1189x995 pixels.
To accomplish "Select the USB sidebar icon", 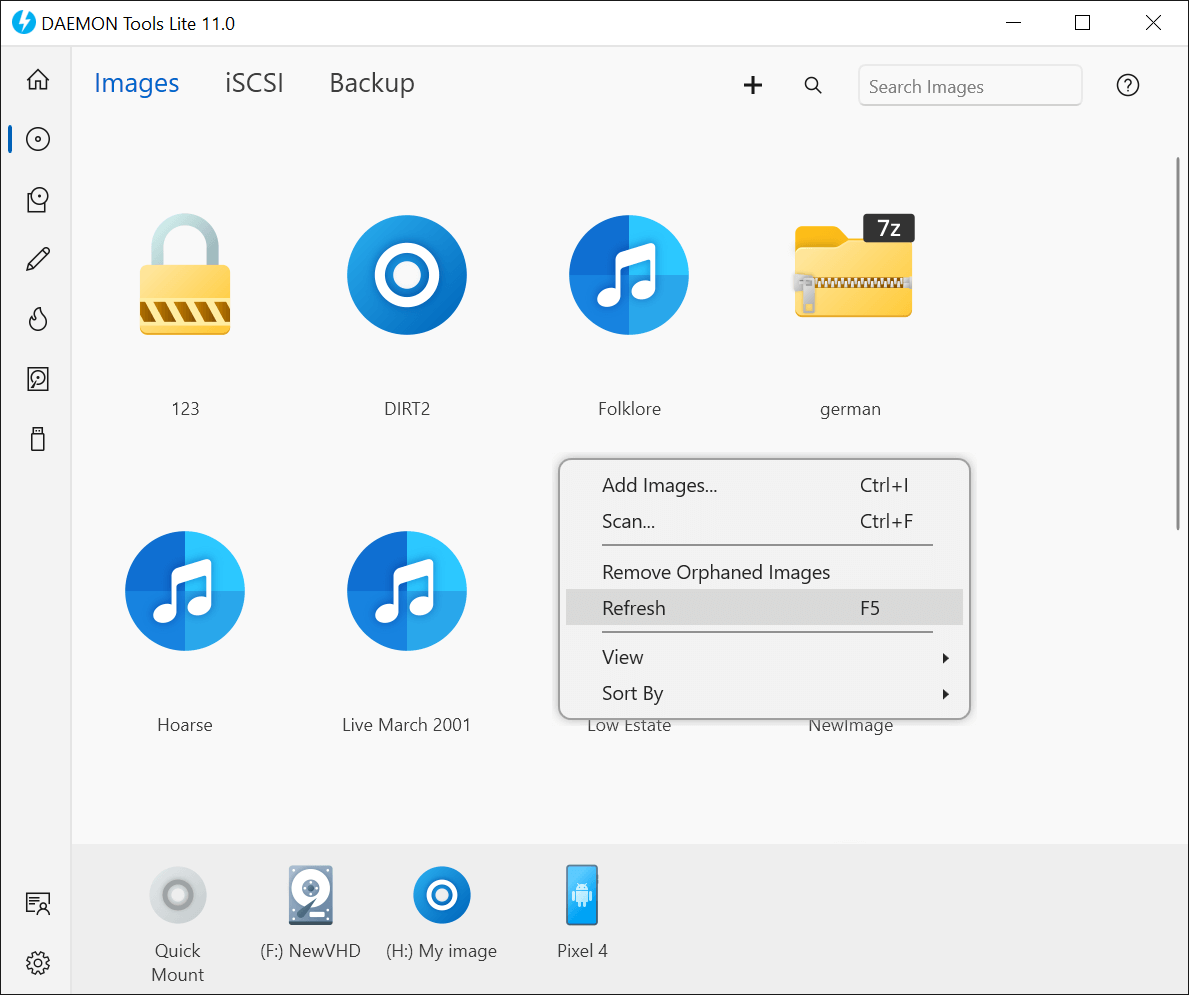I will (x=37, y=439).
